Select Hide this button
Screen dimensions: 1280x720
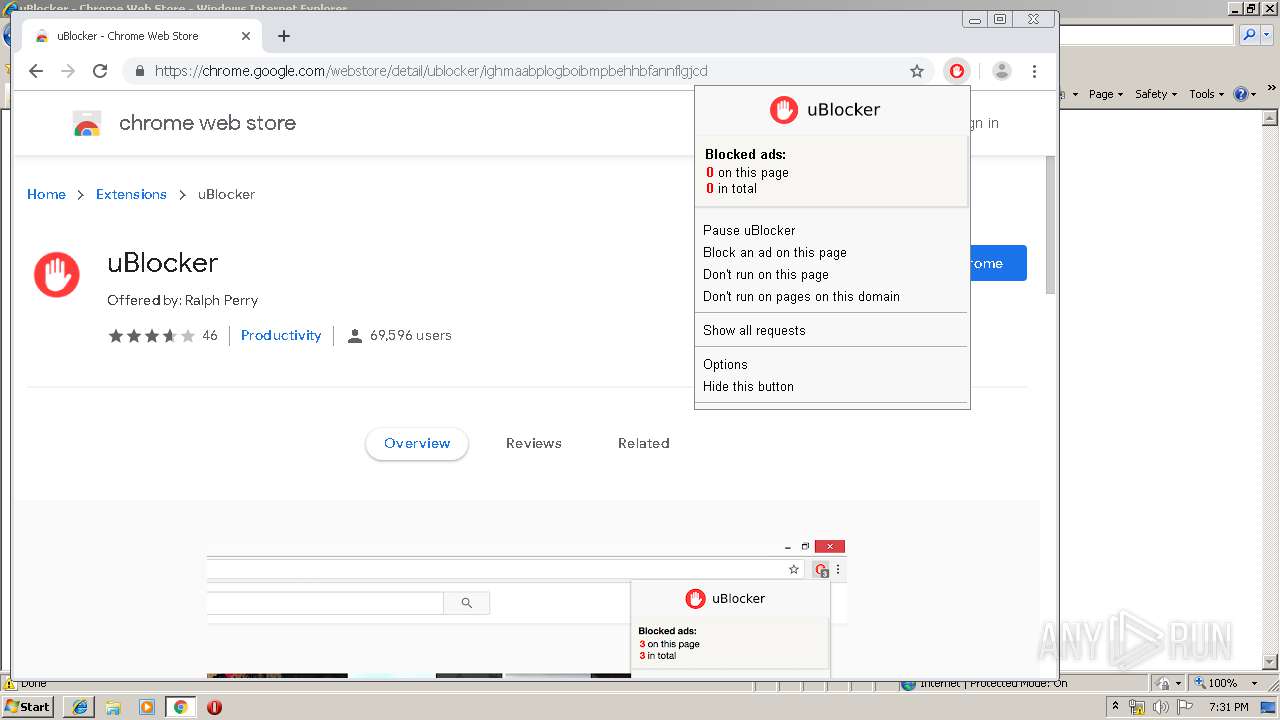tap(748, 386)
